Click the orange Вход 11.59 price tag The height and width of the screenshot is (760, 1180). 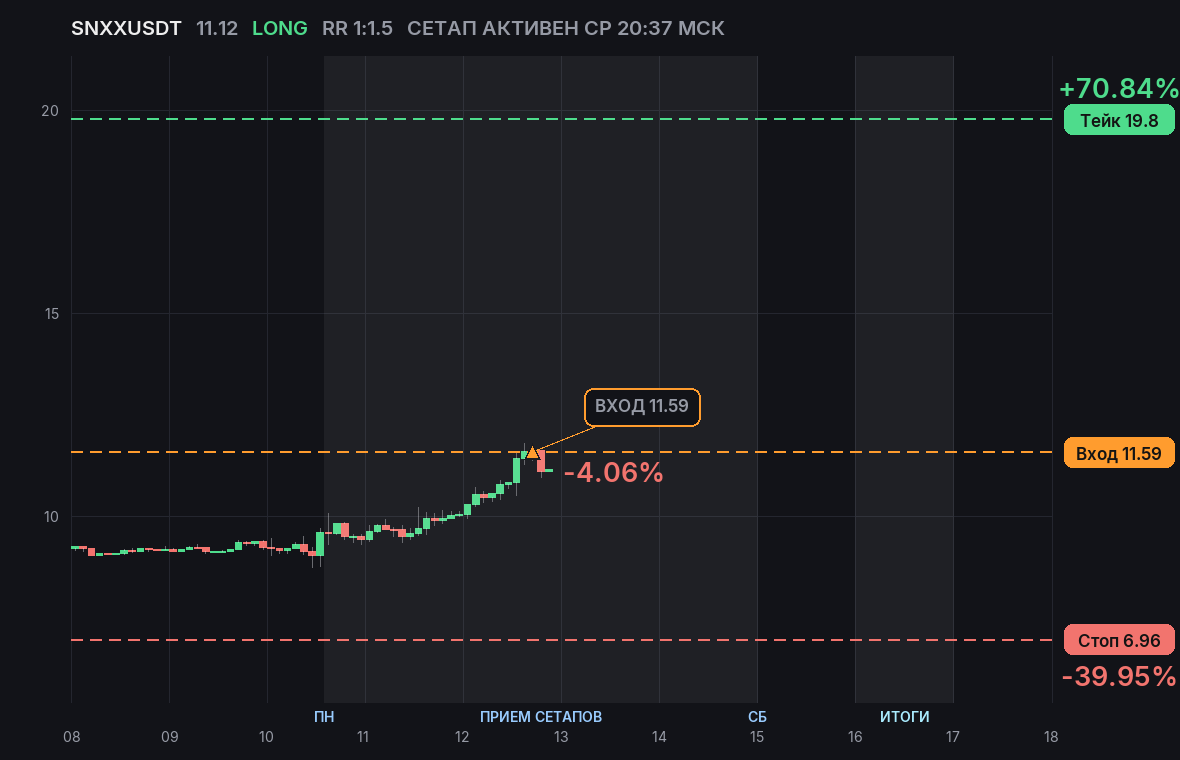(x=1119, y=453)
